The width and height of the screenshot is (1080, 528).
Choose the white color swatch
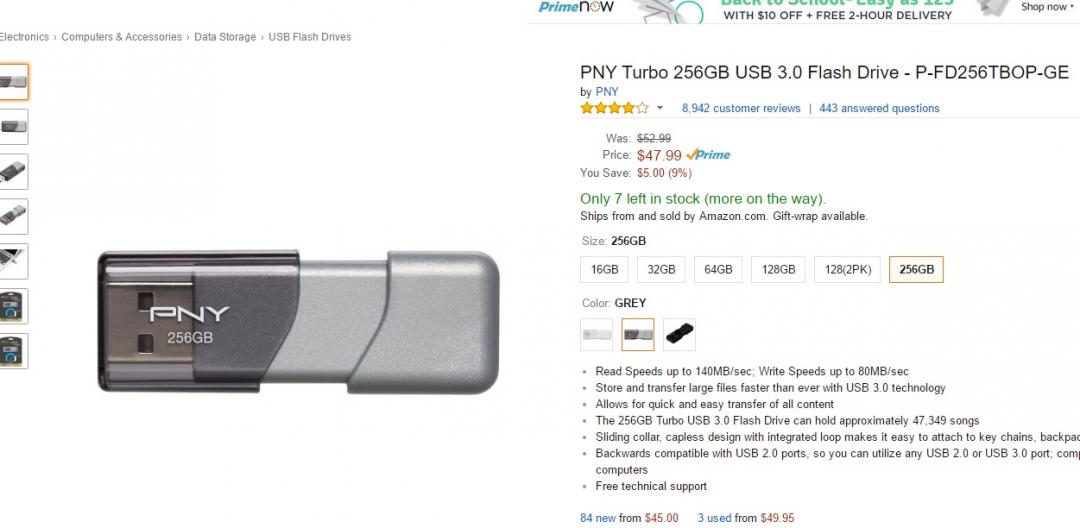click(597, 334)
